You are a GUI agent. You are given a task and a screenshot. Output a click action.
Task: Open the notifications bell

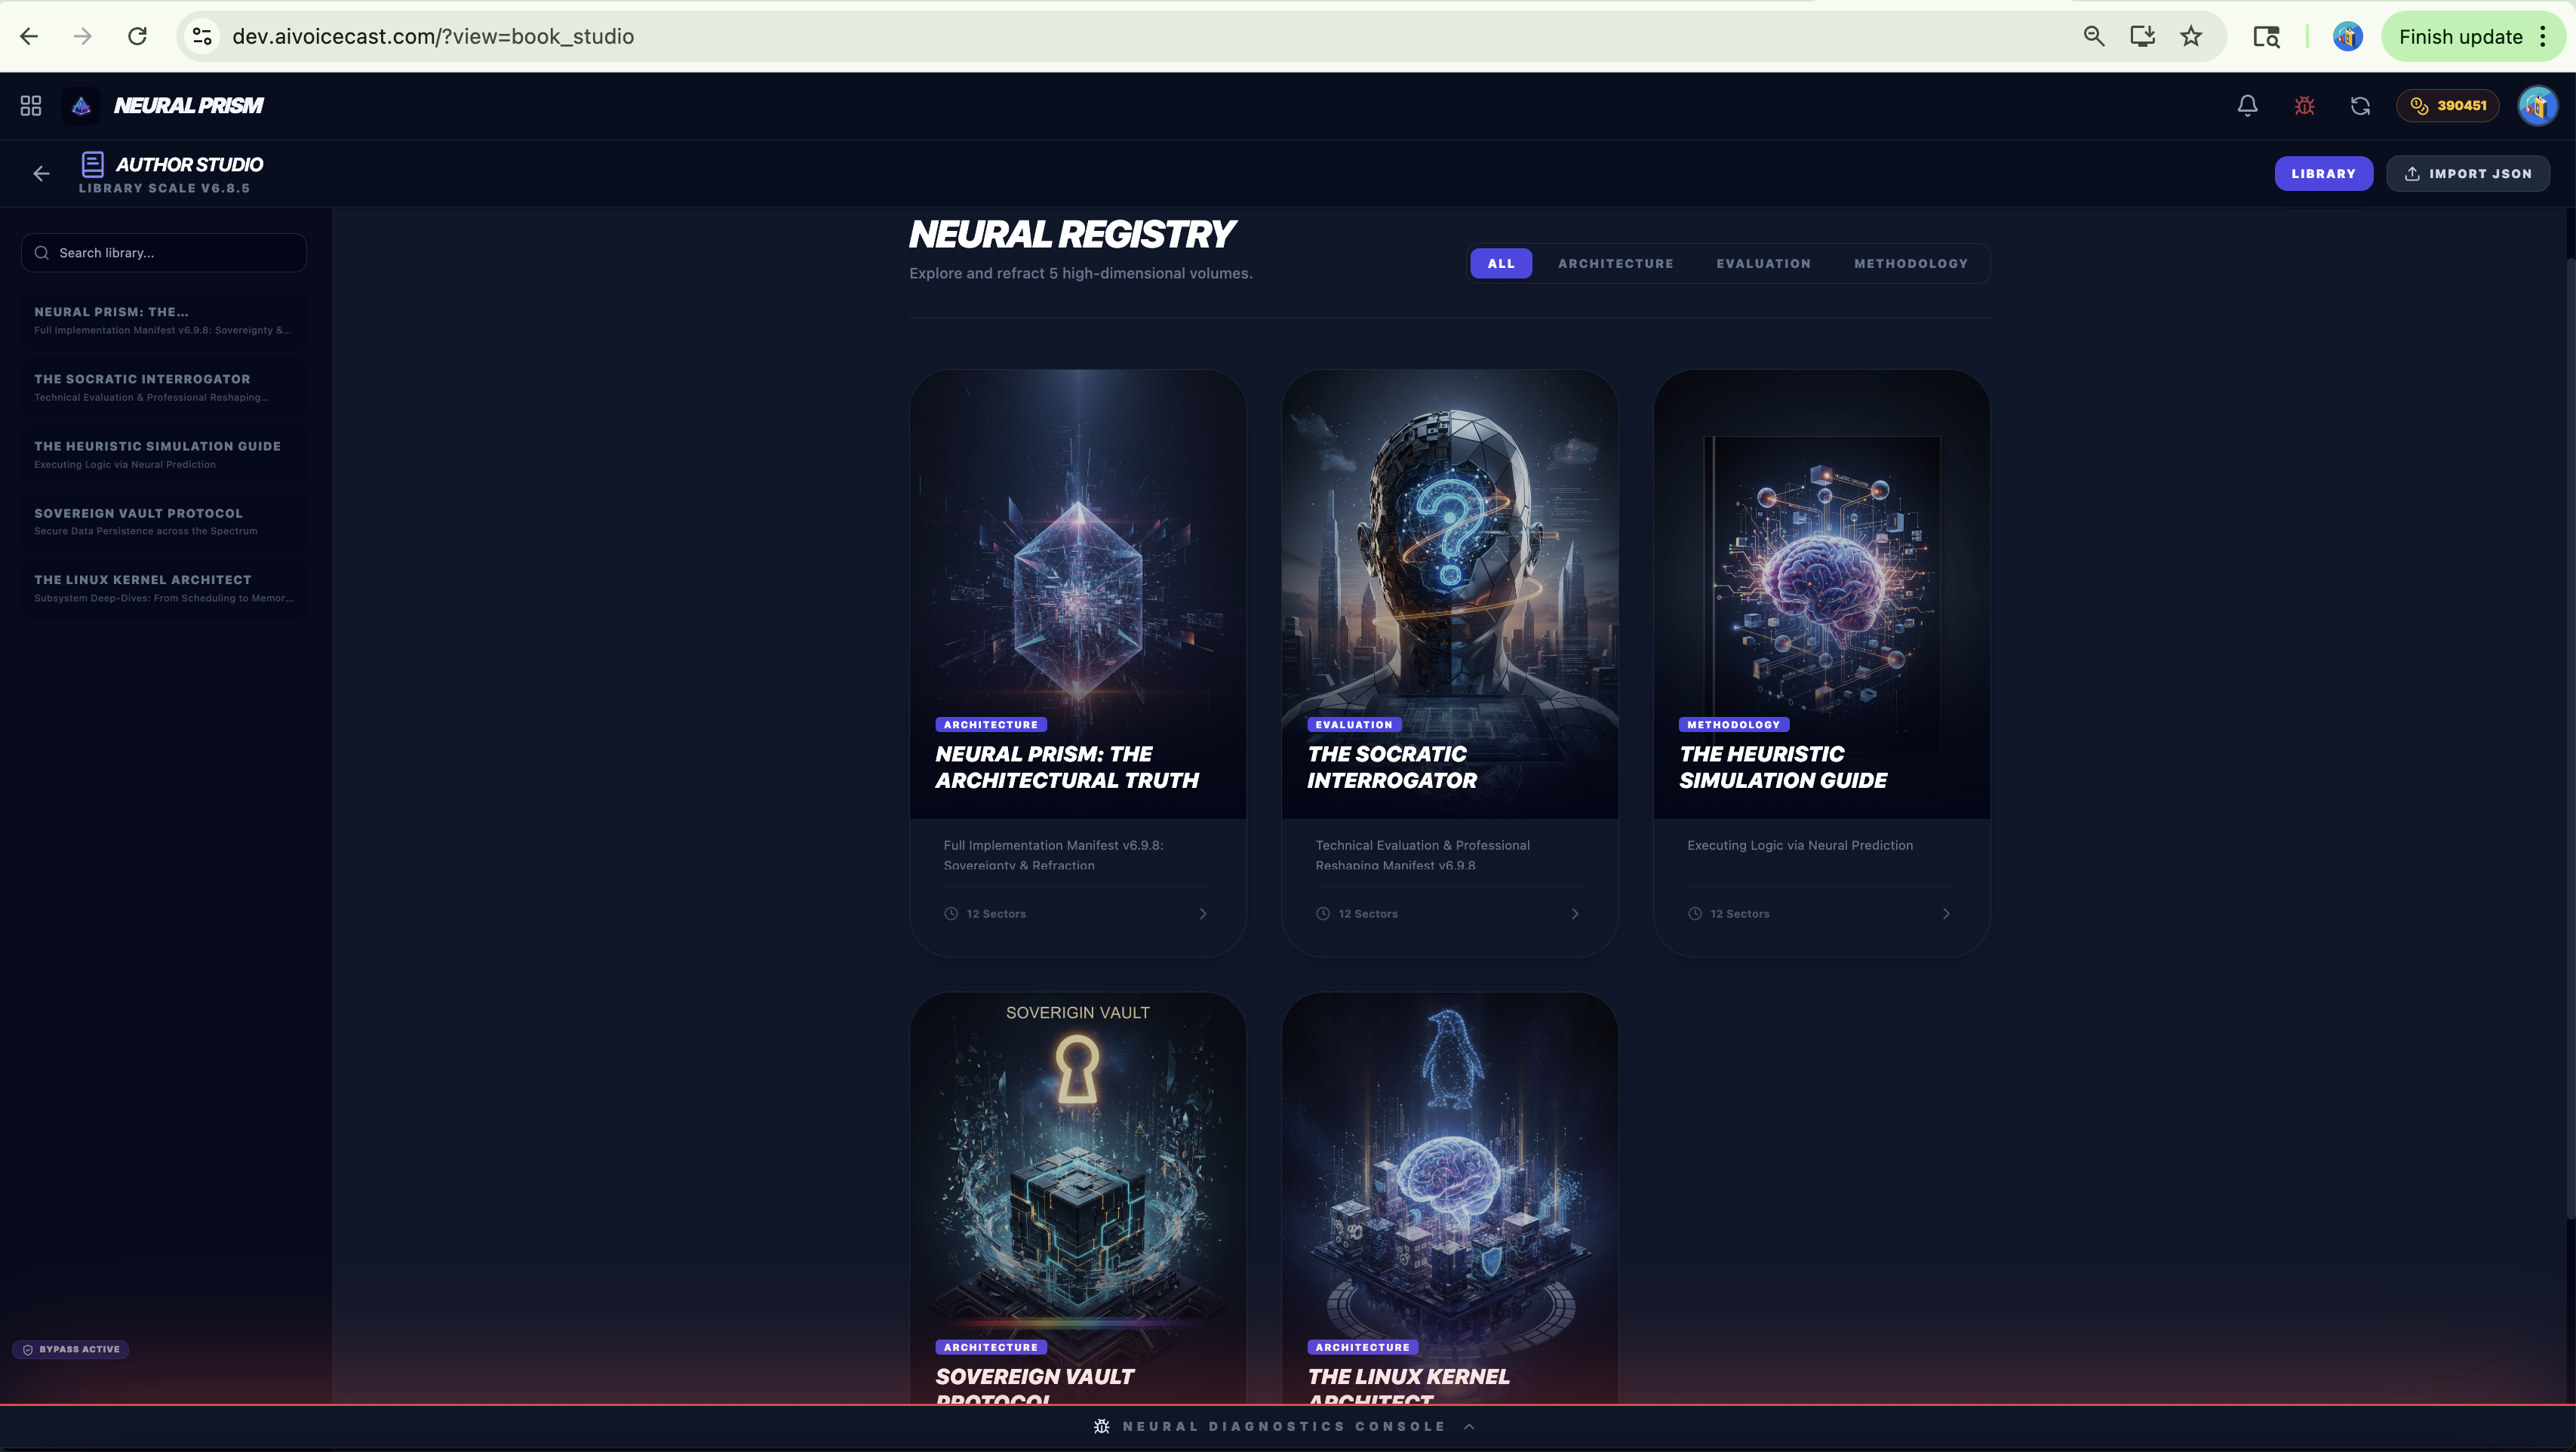(x=2247, y=105)
